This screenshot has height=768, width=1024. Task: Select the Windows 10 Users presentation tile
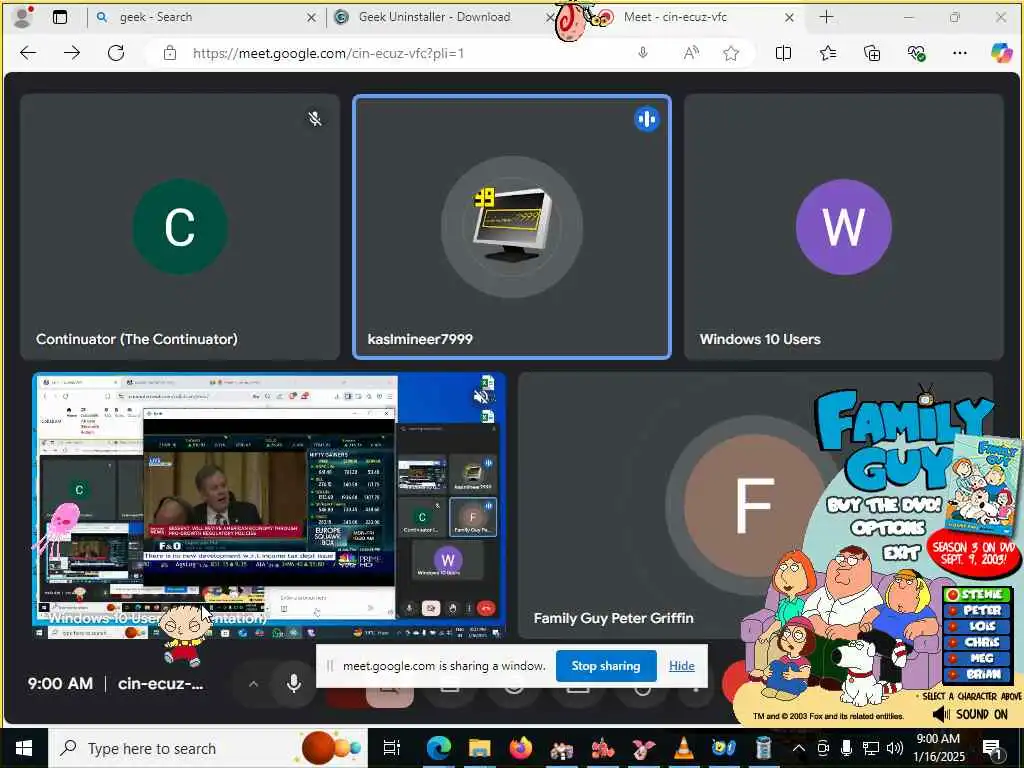[269, 505]
